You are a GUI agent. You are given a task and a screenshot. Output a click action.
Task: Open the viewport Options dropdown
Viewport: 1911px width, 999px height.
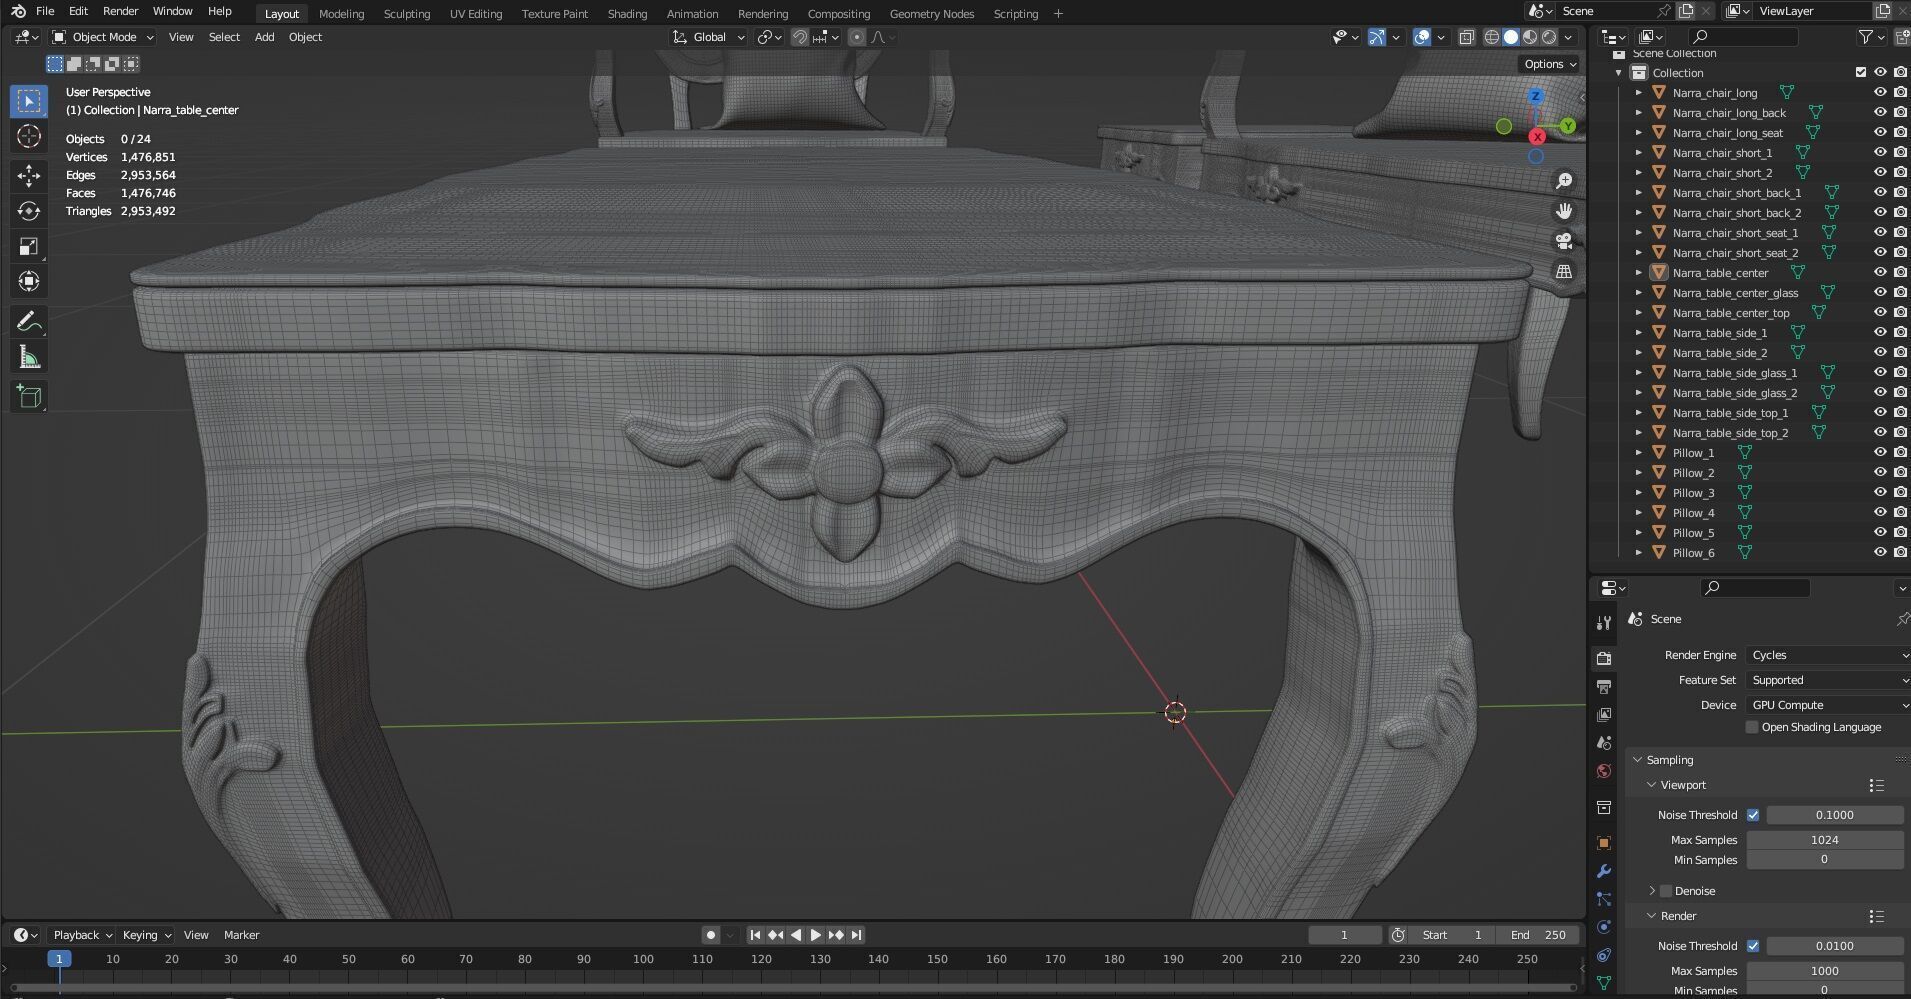tap(1549, 64)
